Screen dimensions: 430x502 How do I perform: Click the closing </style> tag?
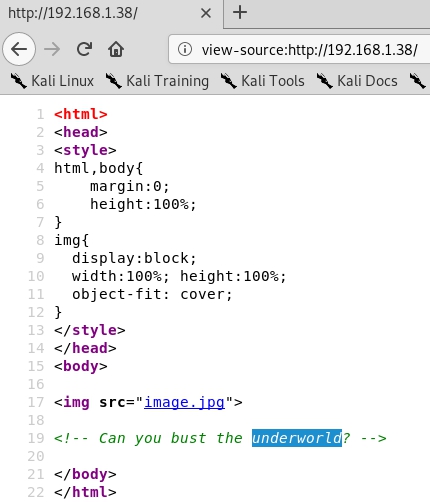pos(90,330)
